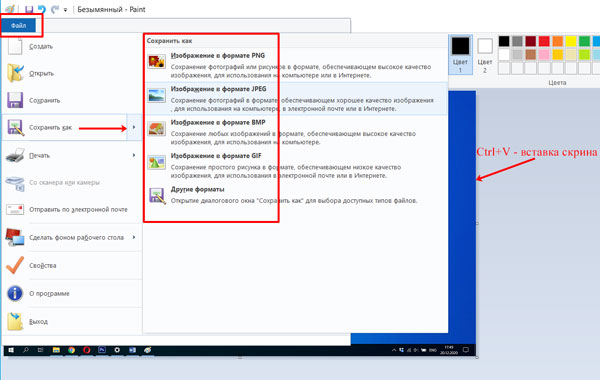Pick the white palette swatch
Screen dimensions: 600x380
(504, 54)
